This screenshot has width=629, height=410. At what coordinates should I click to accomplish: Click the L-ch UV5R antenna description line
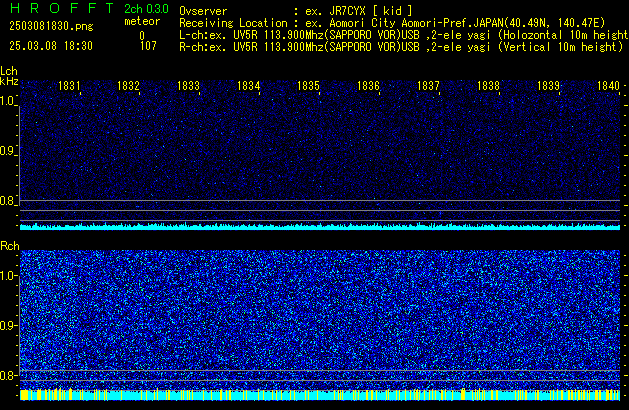coord(404,35)
